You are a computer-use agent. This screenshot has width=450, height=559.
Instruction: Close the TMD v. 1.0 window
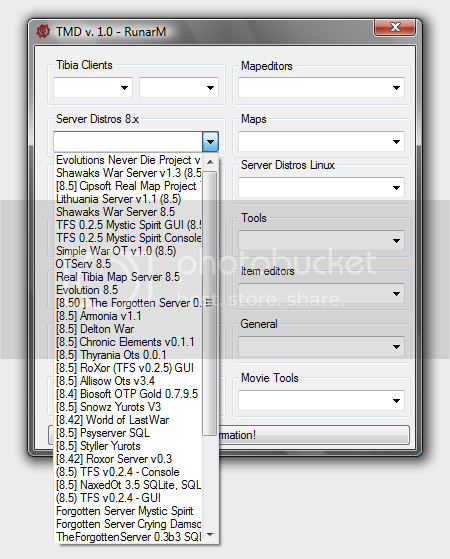[395, 27]
